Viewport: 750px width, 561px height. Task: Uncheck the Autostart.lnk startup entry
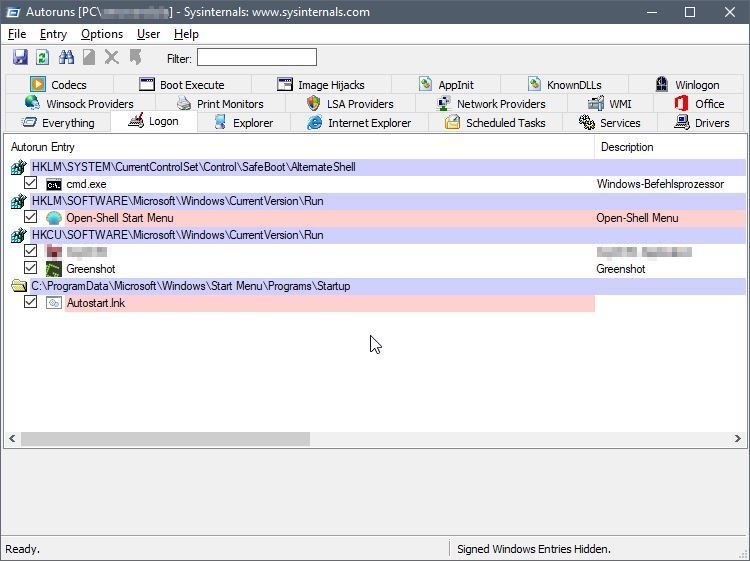click(x=31, y=302)
